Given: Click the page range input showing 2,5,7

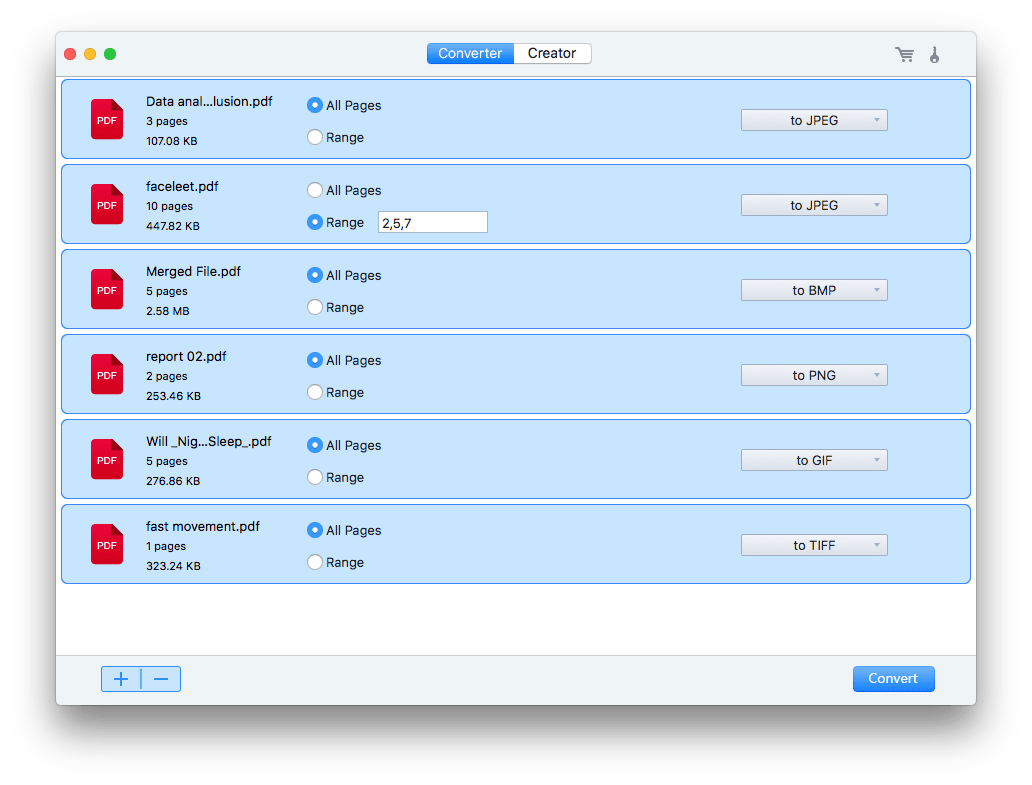Looking at the screenshot, I should pyautogui.click(x=432, y=222).
